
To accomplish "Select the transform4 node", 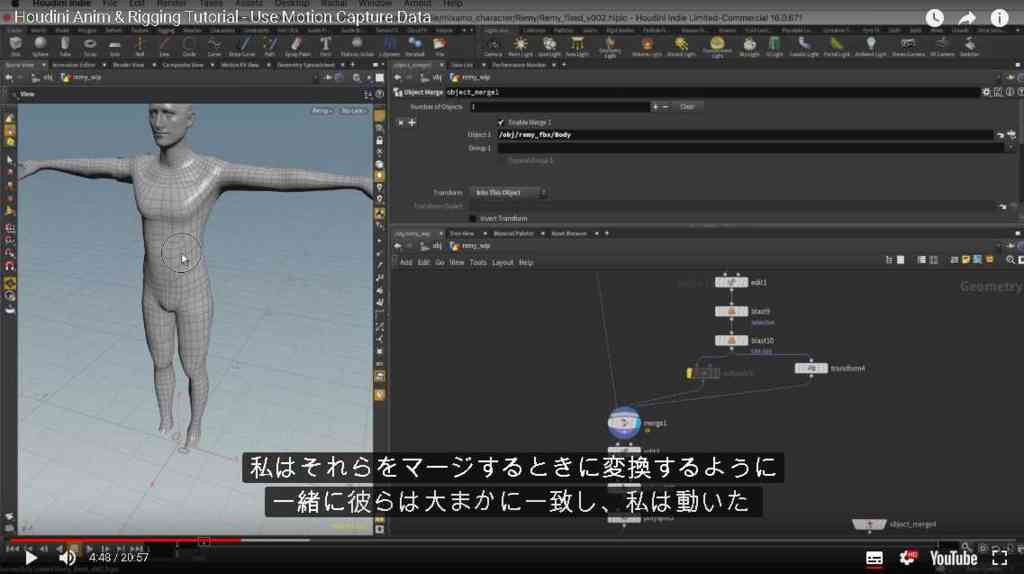I will click(811, 368).
